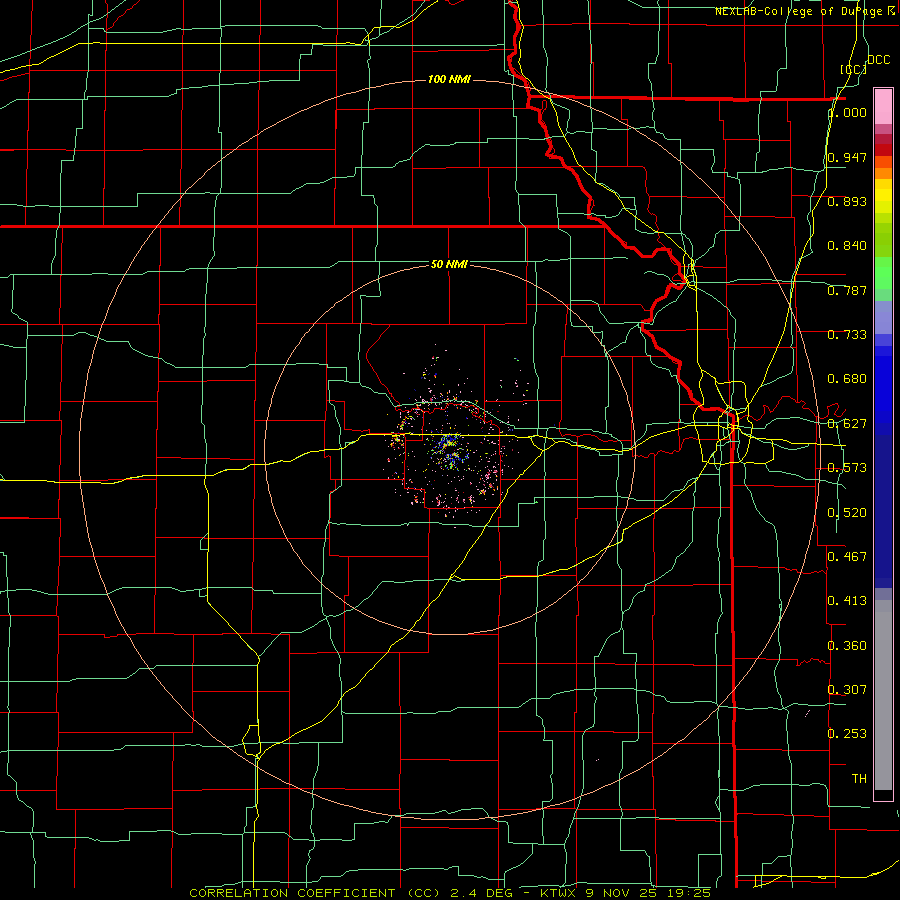Click the 0.573 legend value
Screen dimensions: 900x900
[x=847, y=468]
